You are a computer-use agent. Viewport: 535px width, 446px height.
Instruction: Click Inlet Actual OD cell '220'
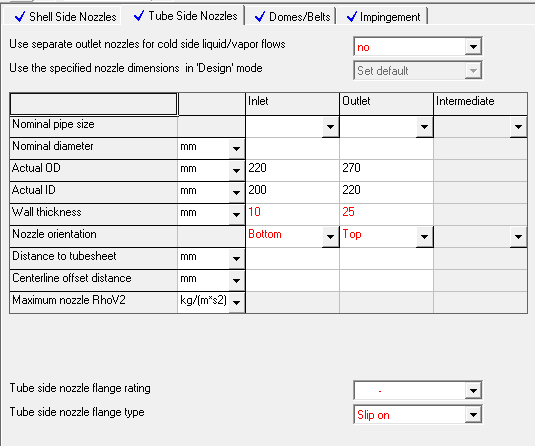tap(292, 170)
